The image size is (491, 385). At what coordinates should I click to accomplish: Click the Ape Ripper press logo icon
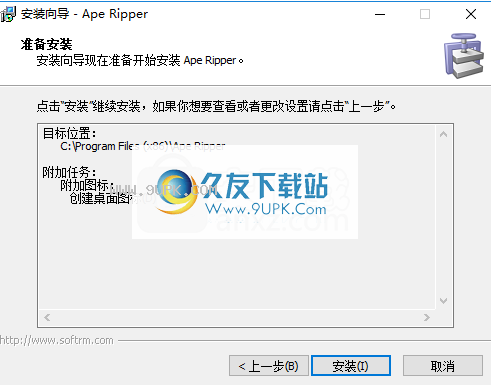(x=464, y=55)
